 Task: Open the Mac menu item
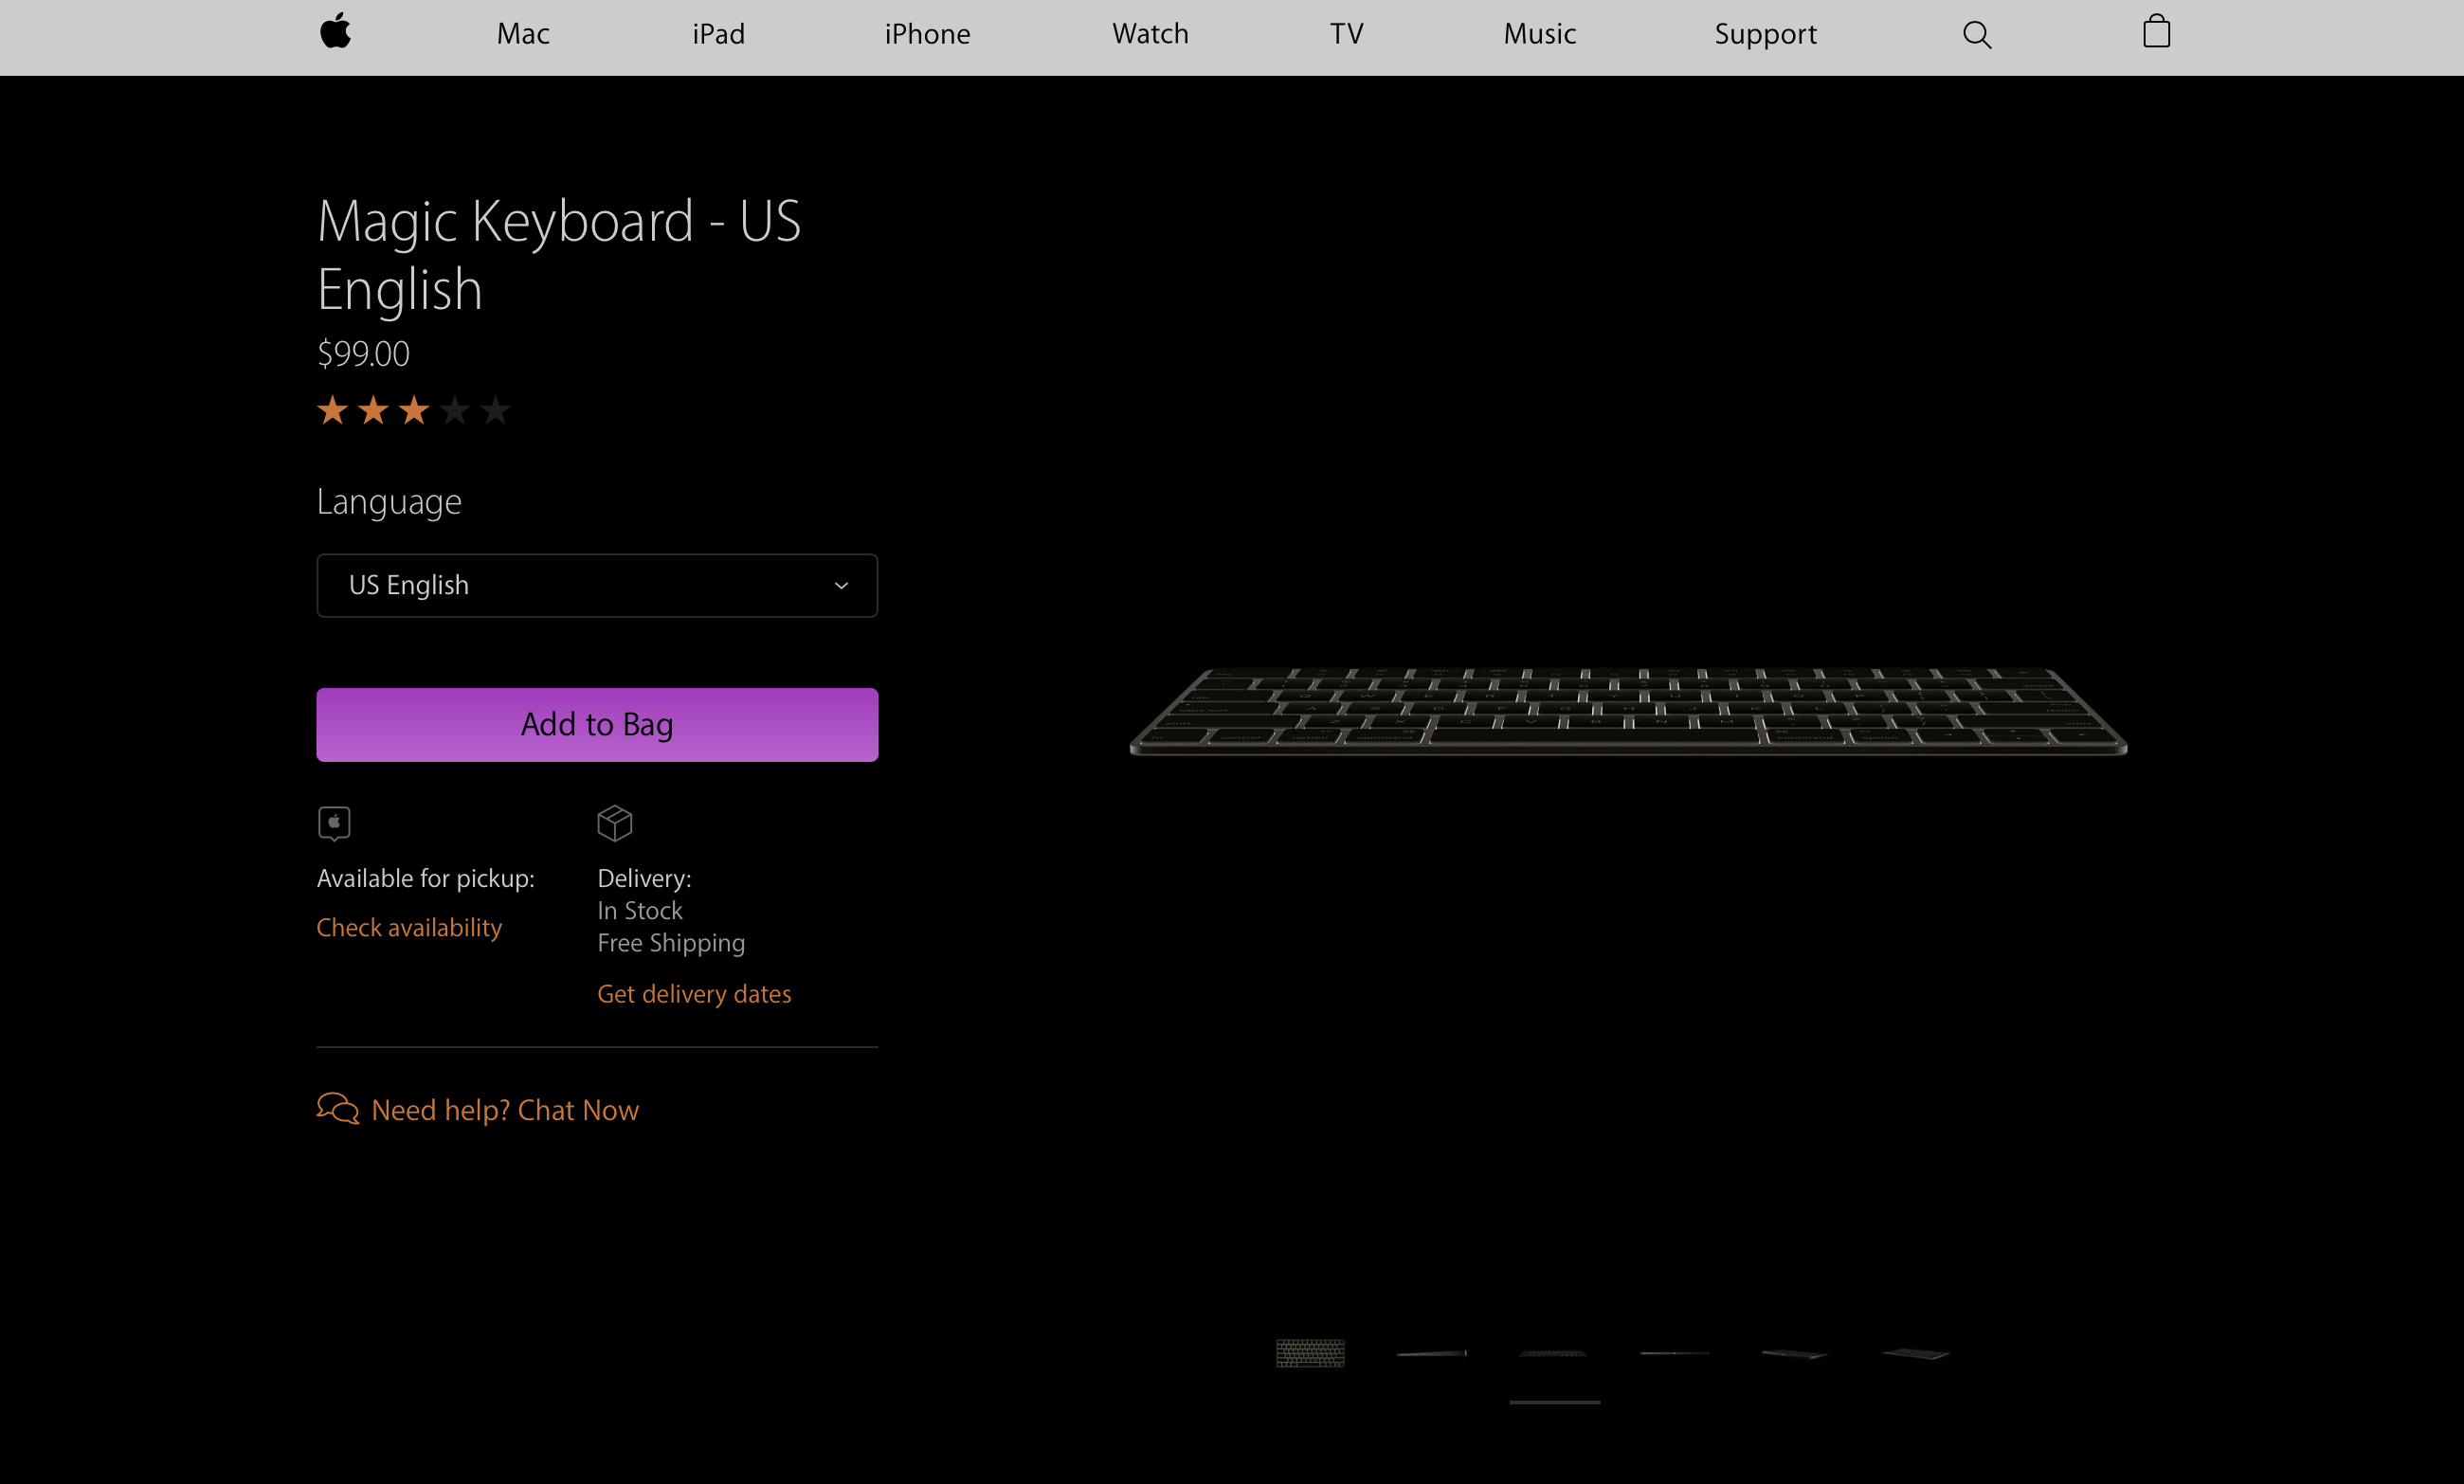click(x=523, y=34)
